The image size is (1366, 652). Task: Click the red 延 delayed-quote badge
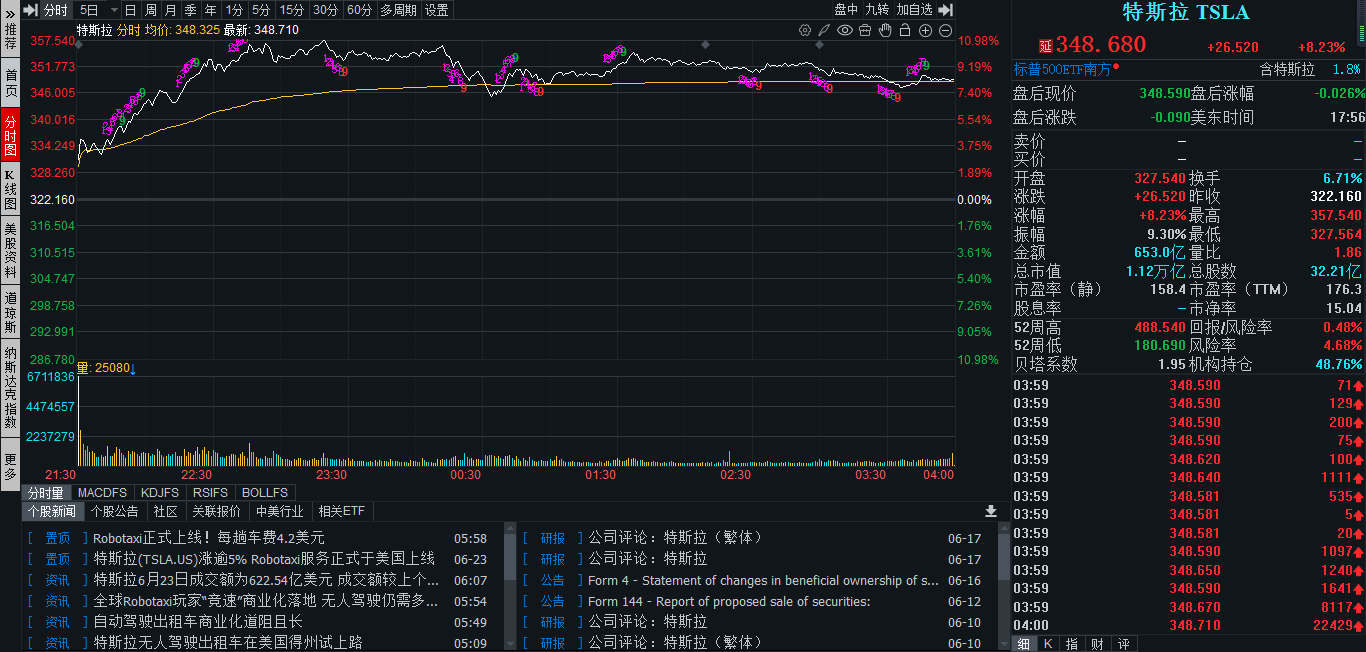(1046, 46)
